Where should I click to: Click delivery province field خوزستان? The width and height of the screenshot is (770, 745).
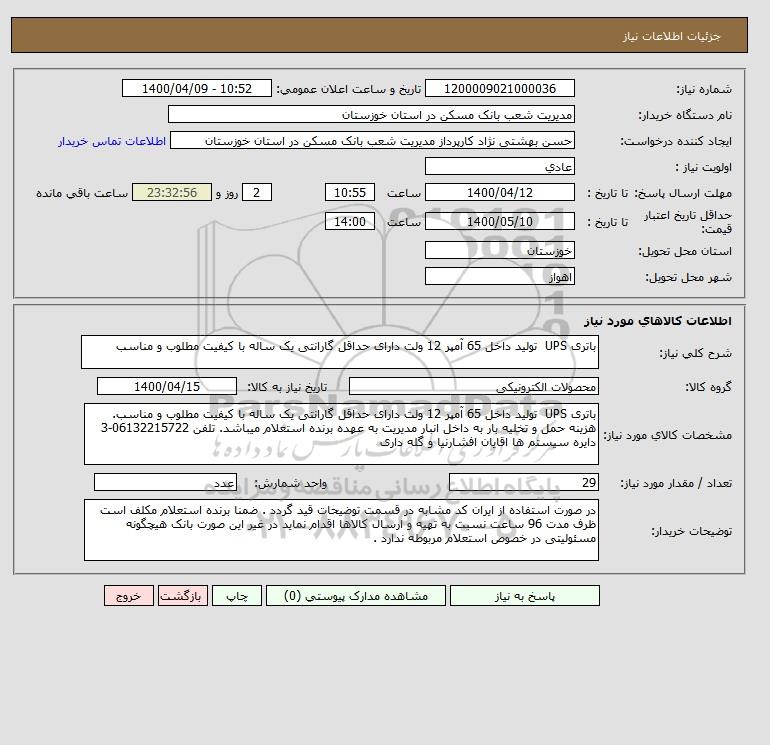pos(499,250)
